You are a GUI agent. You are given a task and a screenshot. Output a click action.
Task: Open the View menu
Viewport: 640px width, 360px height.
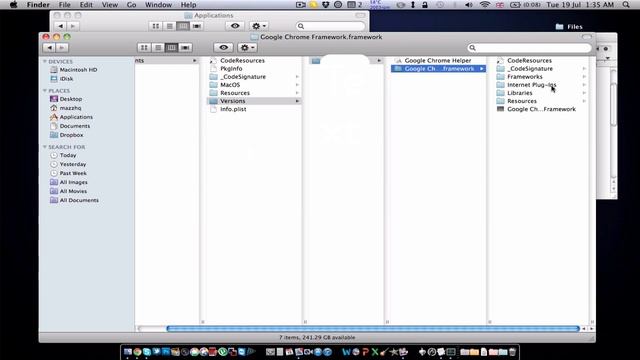(109, 5)
